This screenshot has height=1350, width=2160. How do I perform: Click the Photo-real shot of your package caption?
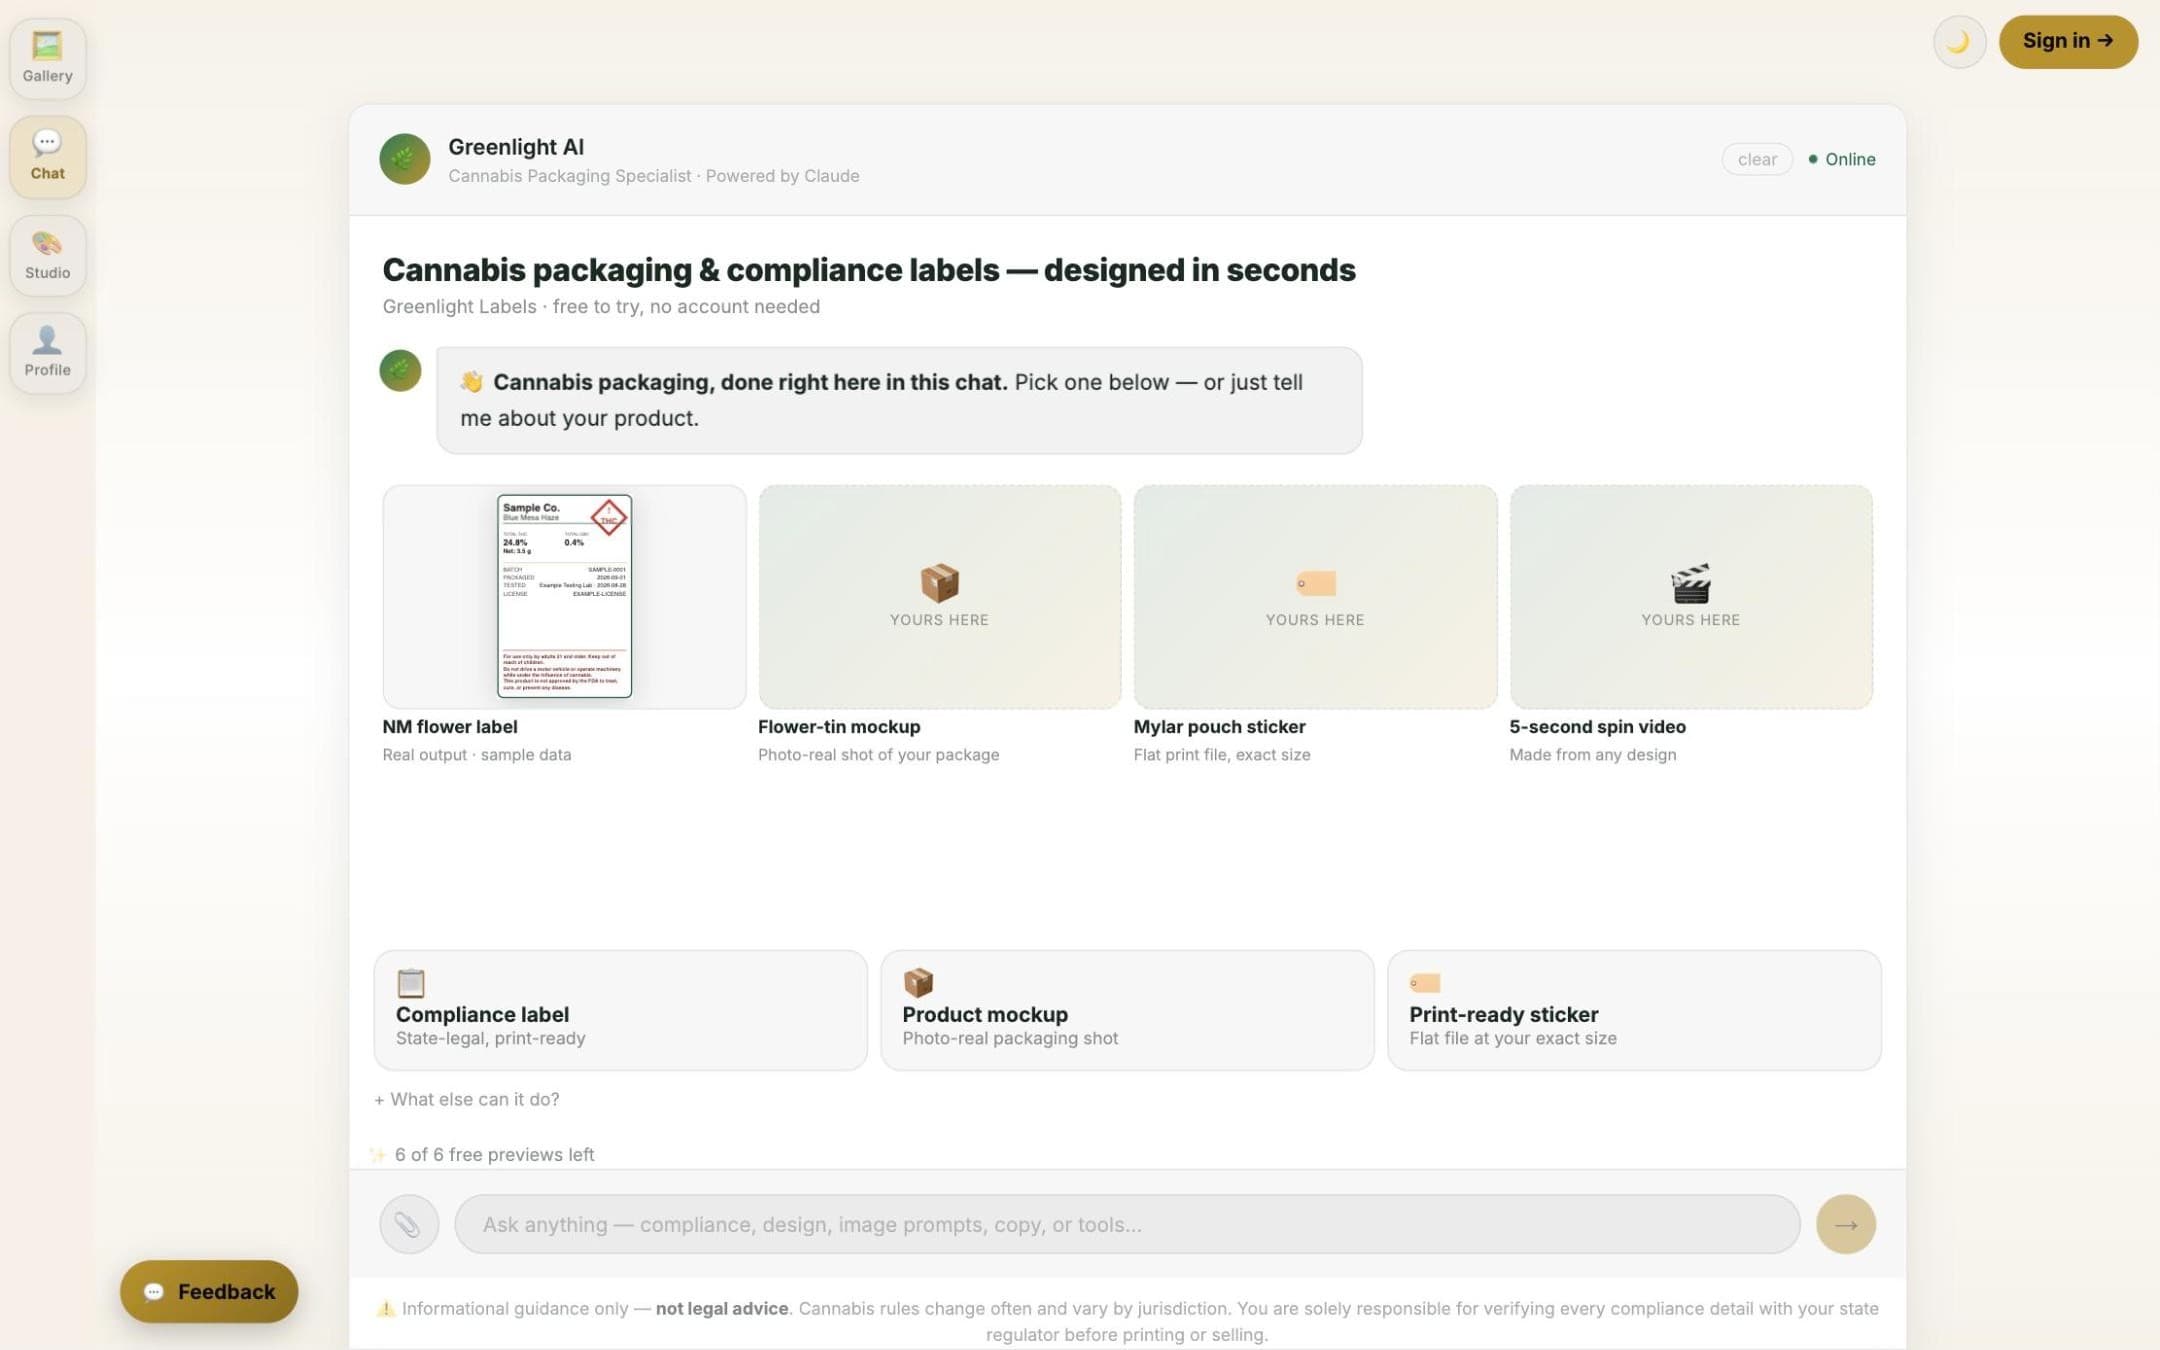tap(878, 755)
